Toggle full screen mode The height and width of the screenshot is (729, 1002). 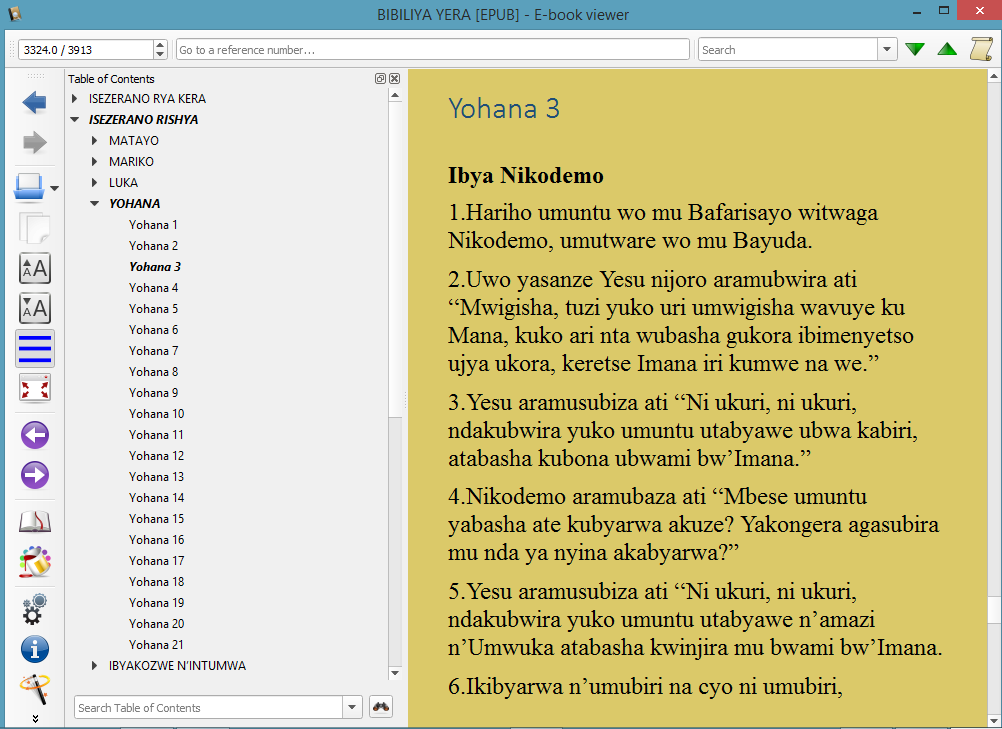(x=35, y=388)
